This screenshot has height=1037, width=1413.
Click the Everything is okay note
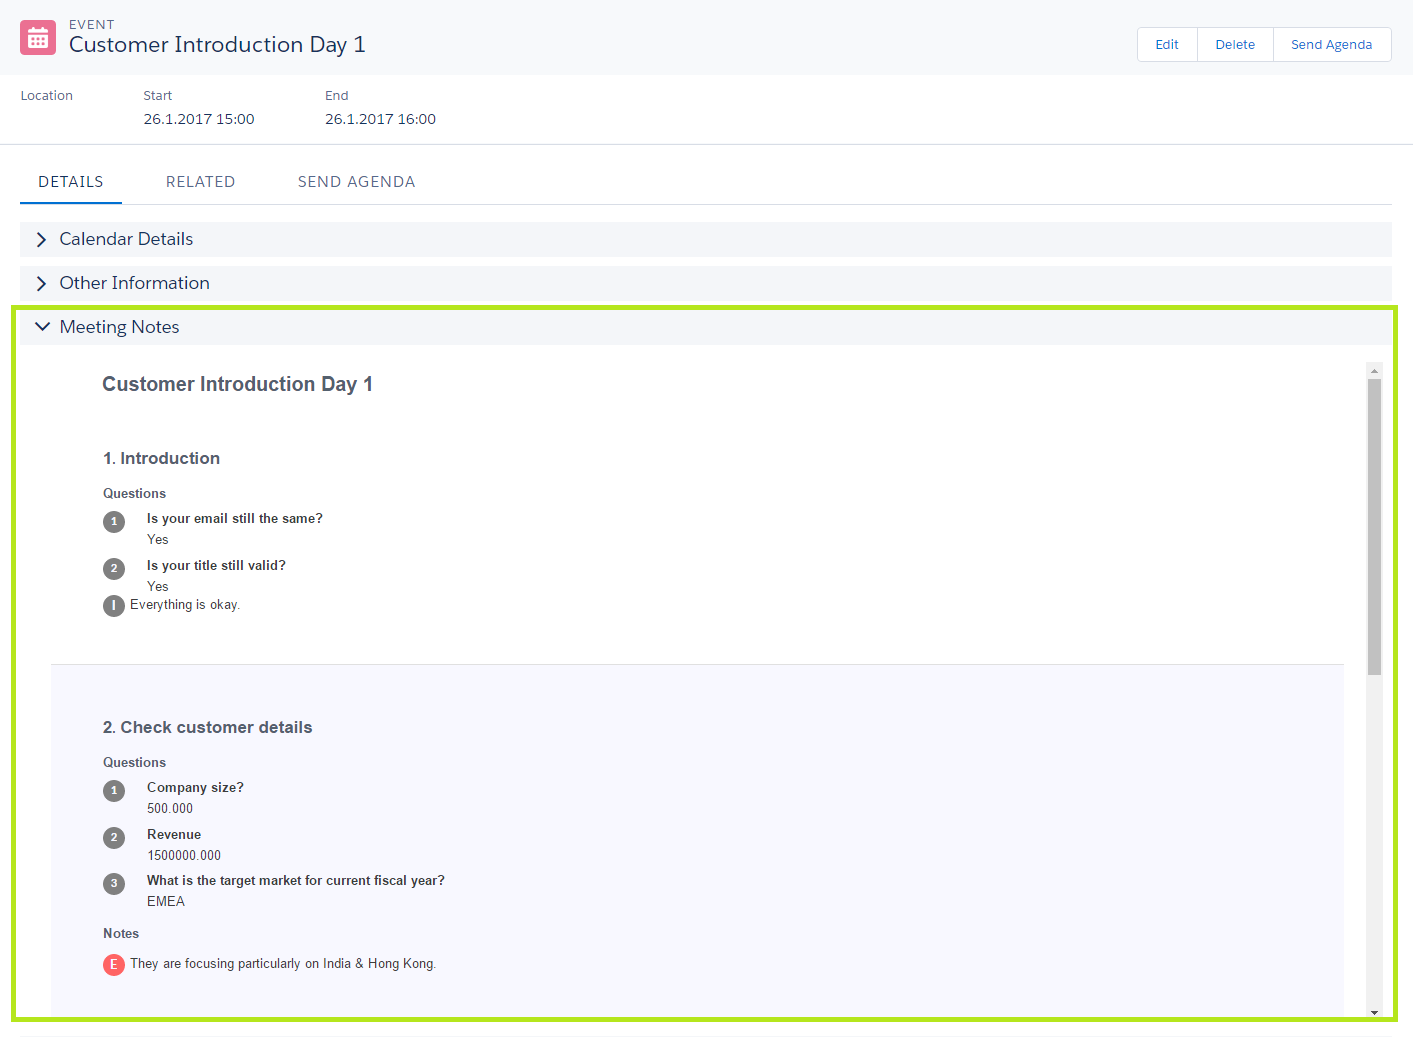click(185, 605)
